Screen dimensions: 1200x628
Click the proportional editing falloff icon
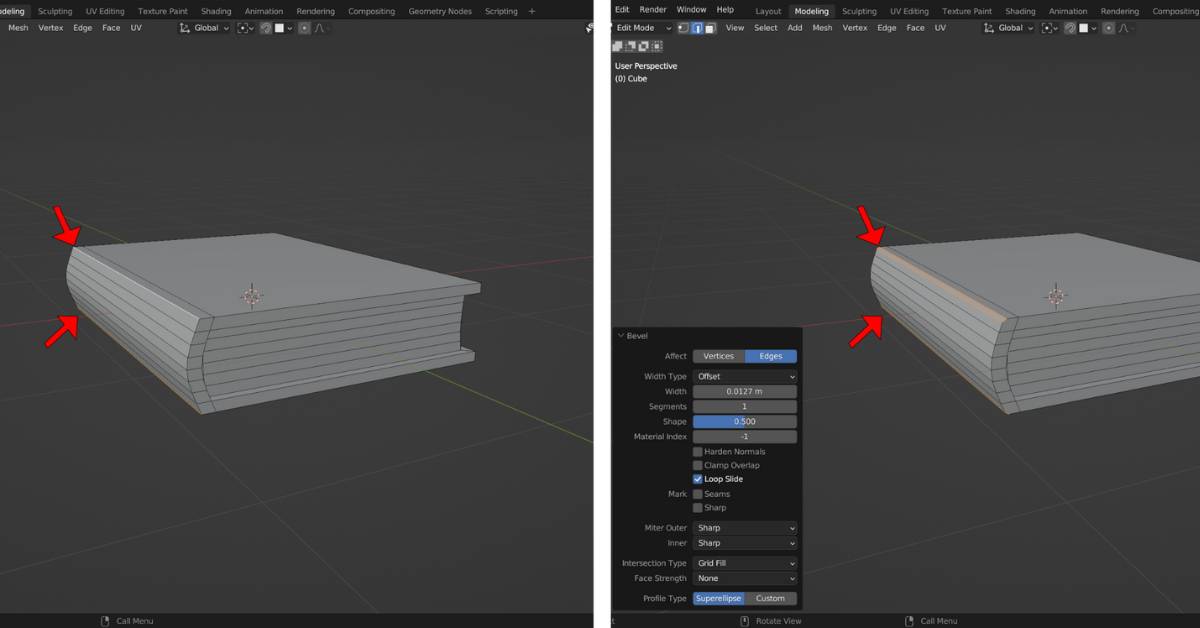coord(1125,28)
